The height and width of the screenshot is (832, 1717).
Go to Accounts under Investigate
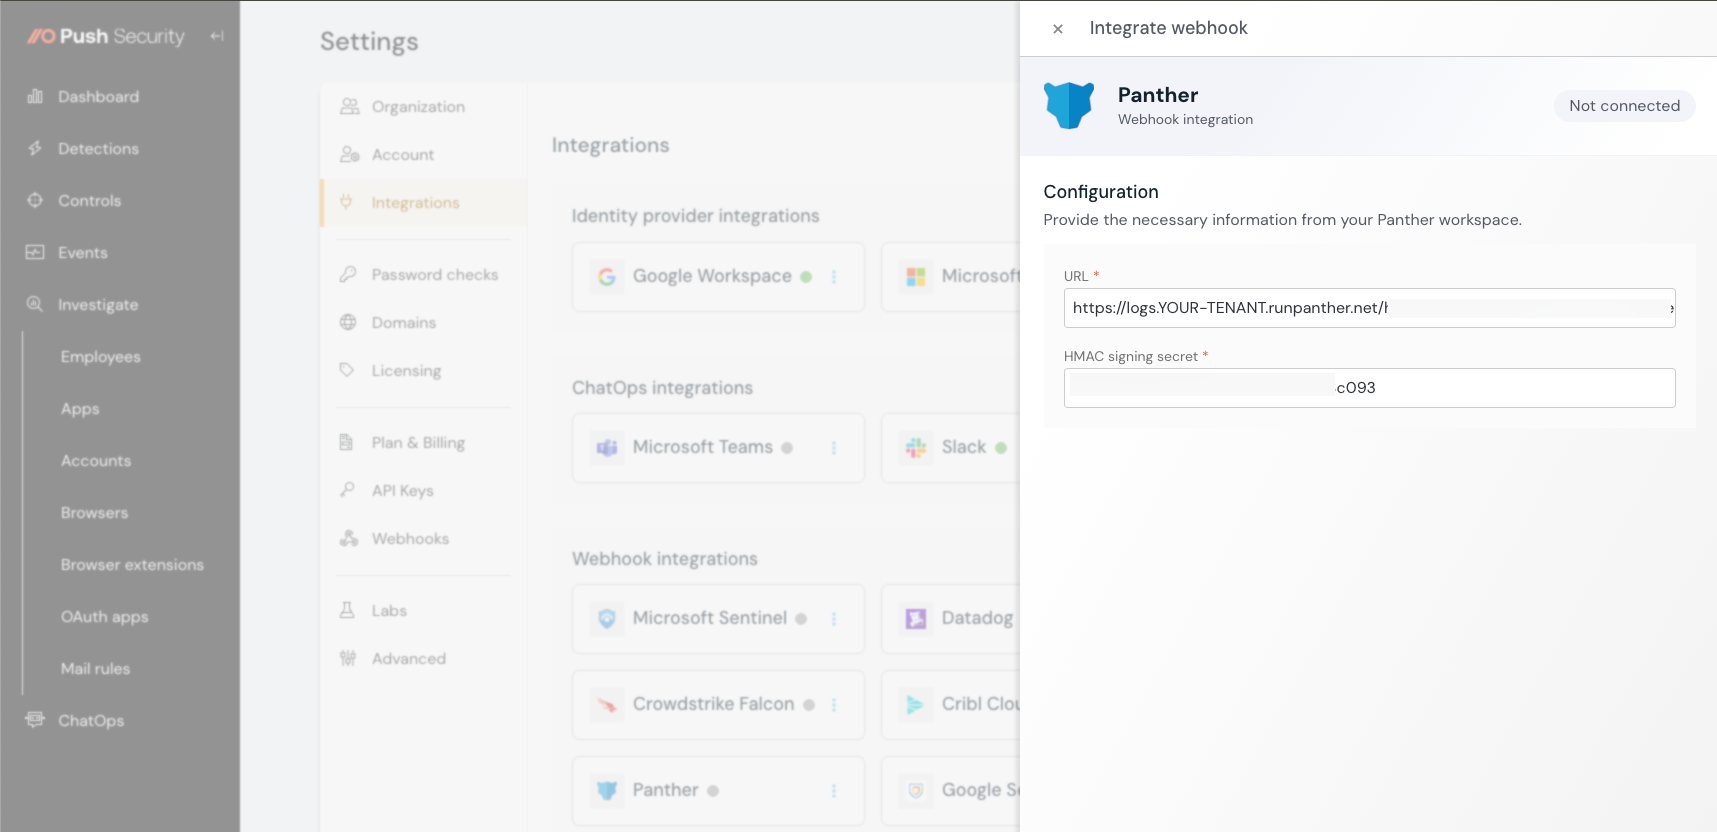click(x=96, y=461)
